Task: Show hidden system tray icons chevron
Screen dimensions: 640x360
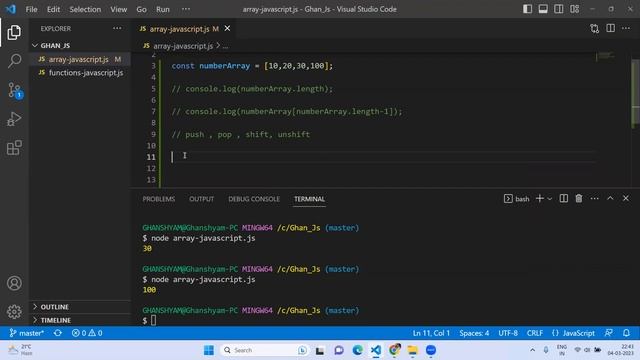Action: tap(532, 350)
